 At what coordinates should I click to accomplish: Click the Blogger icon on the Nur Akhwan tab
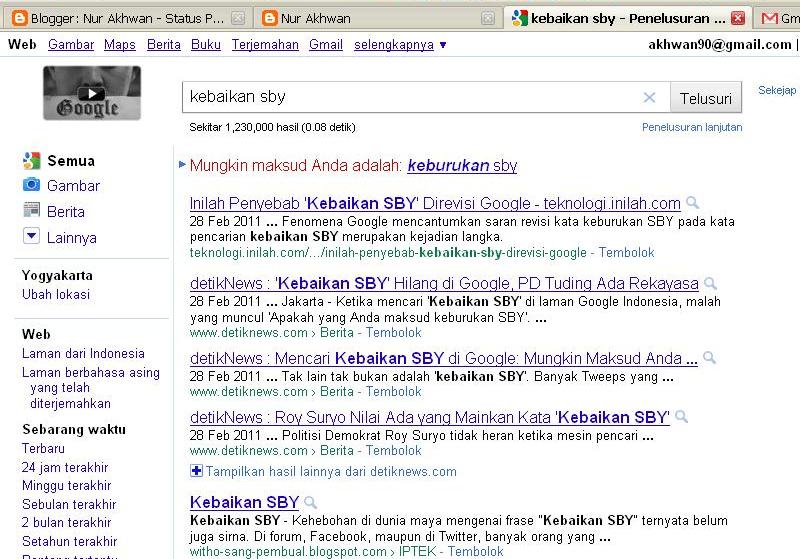pos(269,18)
